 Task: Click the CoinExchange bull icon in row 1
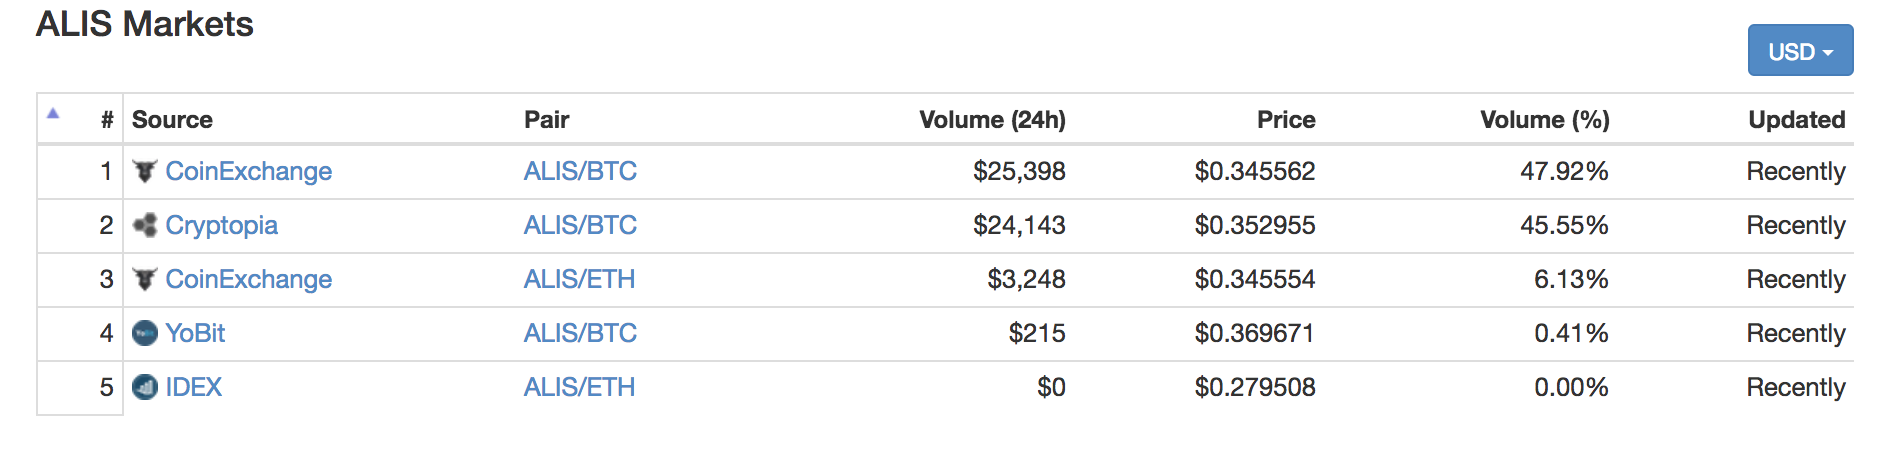[x=145, y=171]
